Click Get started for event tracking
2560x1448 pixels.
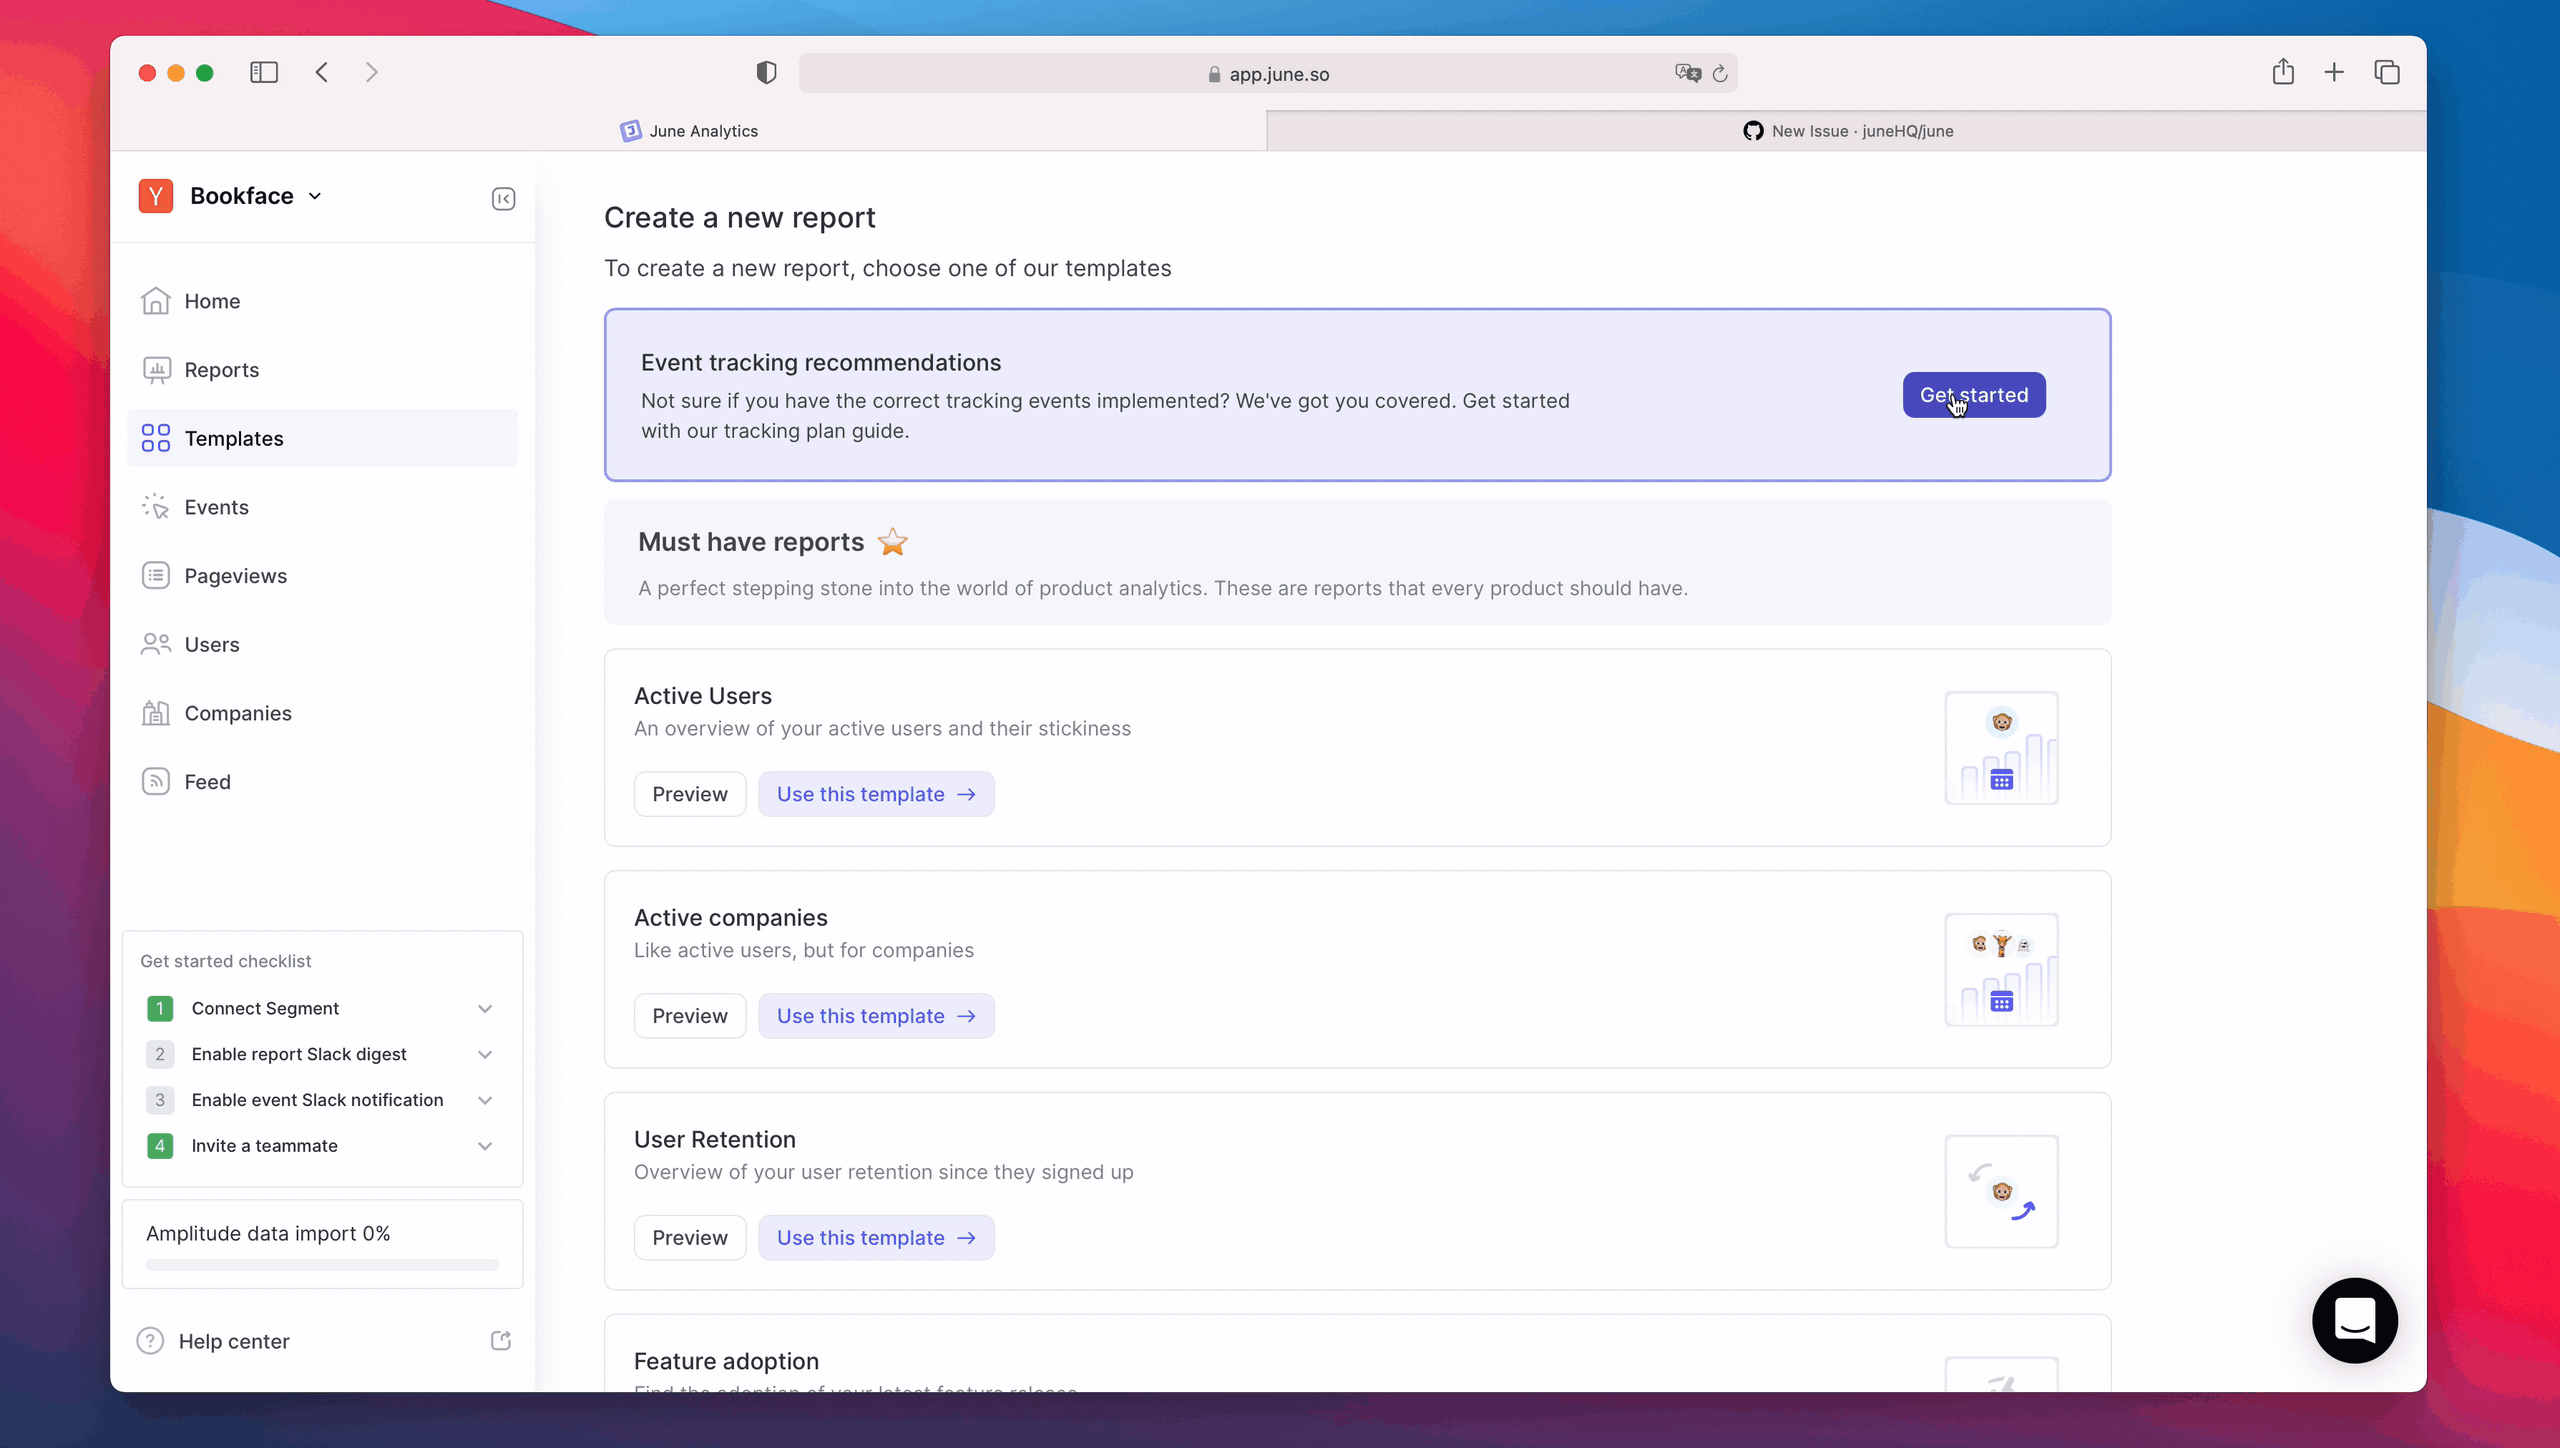[x=1973, y=394]
